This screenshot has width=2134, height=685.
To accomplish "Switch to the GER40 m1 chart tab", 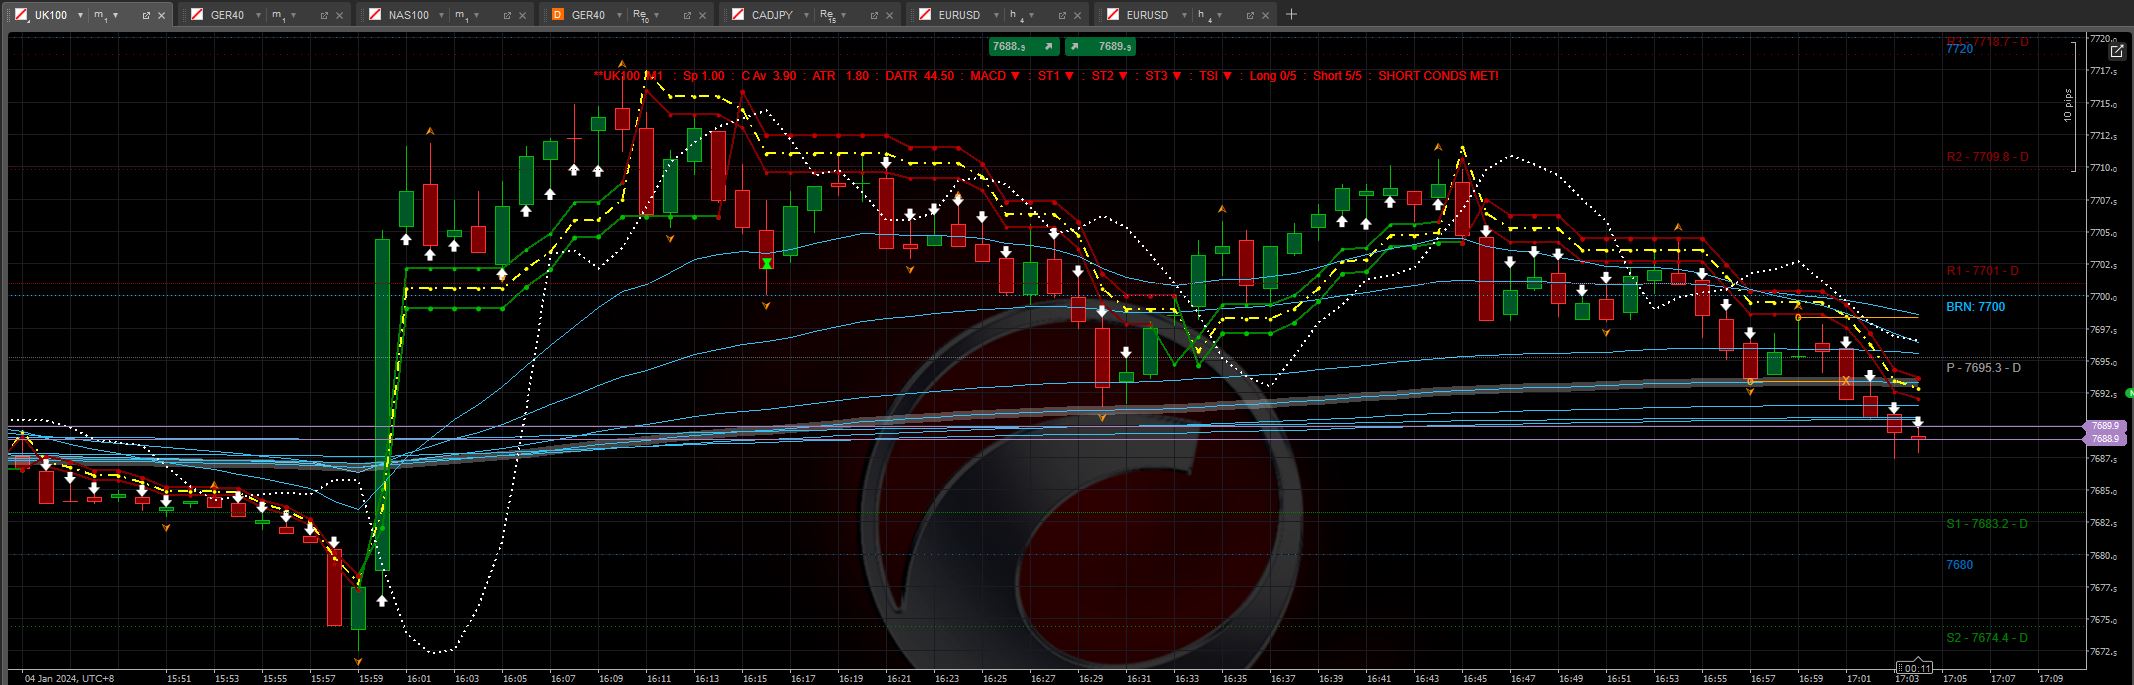I will pyautogui.click(x=266, y=15).
